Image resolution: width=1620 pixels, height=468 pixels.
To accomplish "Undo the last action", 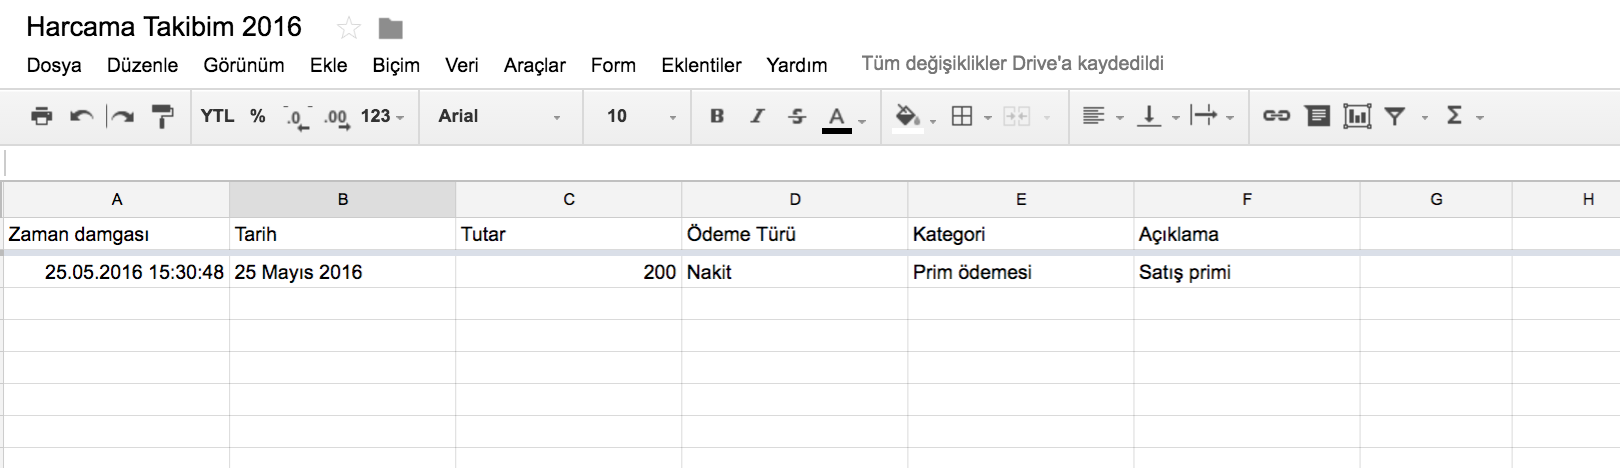I will [x=81, y=116].
